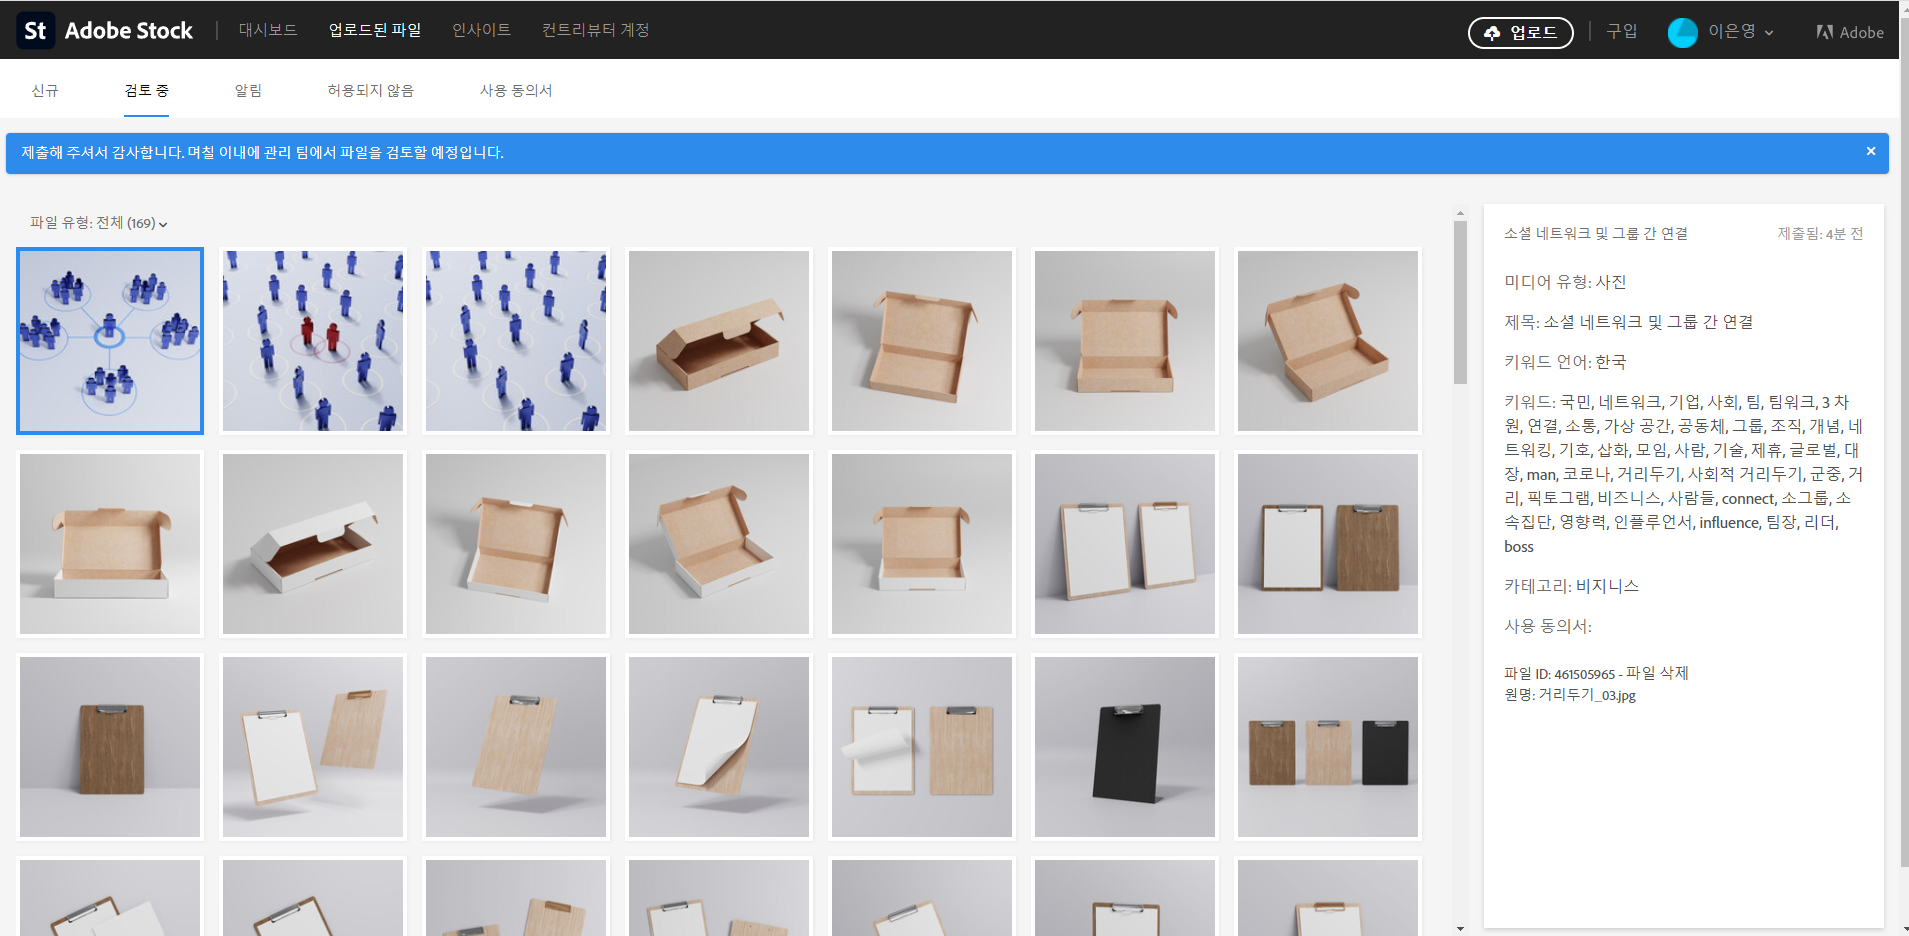Switch to the 알림 tab
1909x936 pixels.
pos(248,90)
